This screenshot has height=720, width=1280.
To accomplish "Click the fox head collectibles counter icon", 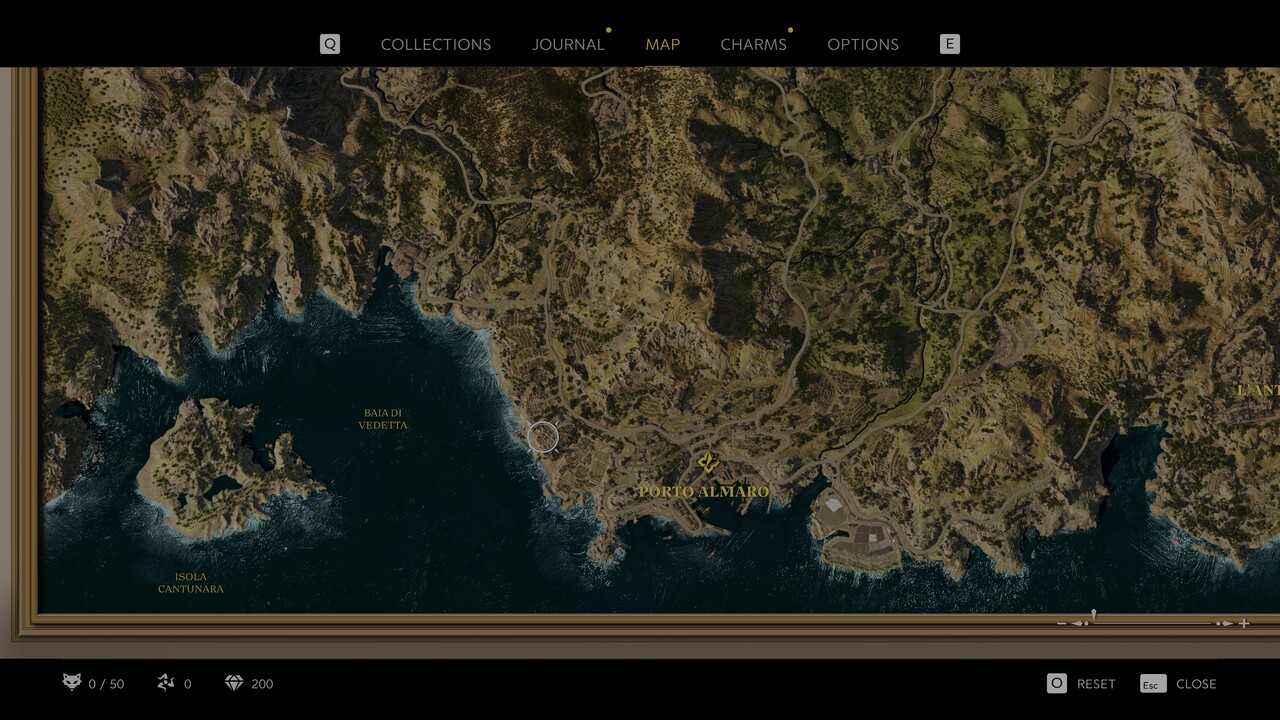I will pyautogui.click(x=72, y=683).
